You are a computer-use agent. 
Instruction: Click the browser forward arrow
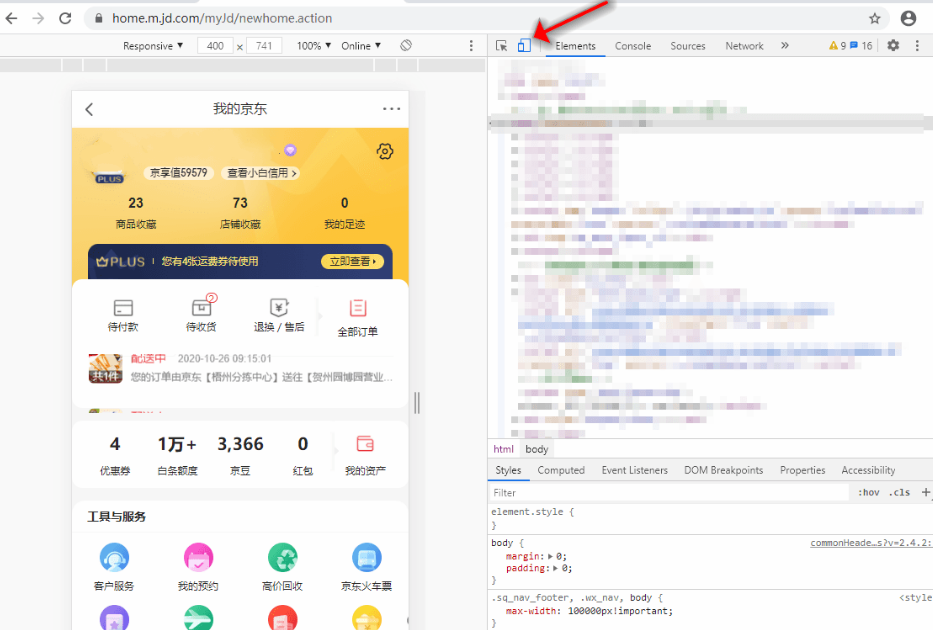tap(38, 18)
